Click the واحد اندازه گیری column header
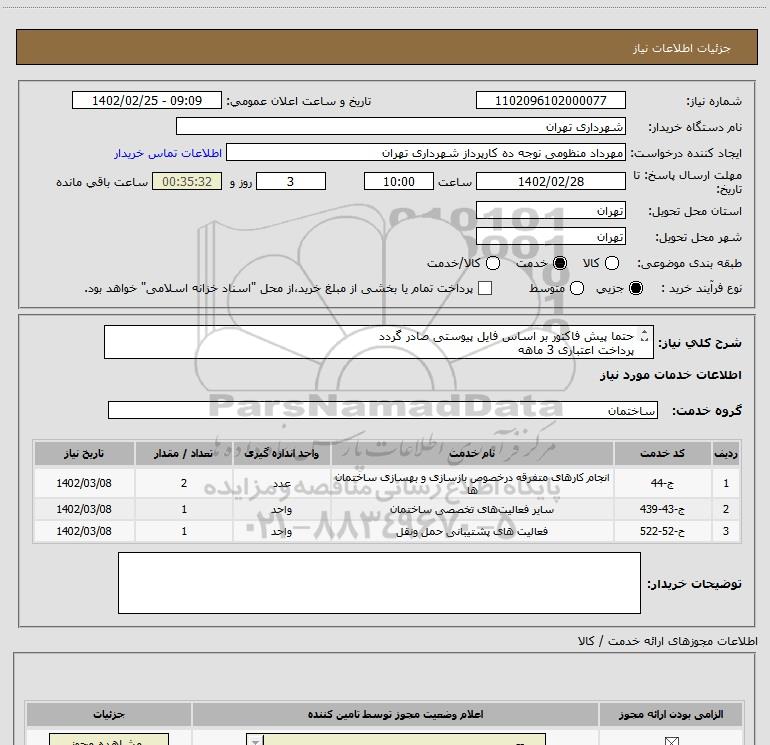Image resolution: width=770 pixels, height=745 pixels. tap(281, 453)
